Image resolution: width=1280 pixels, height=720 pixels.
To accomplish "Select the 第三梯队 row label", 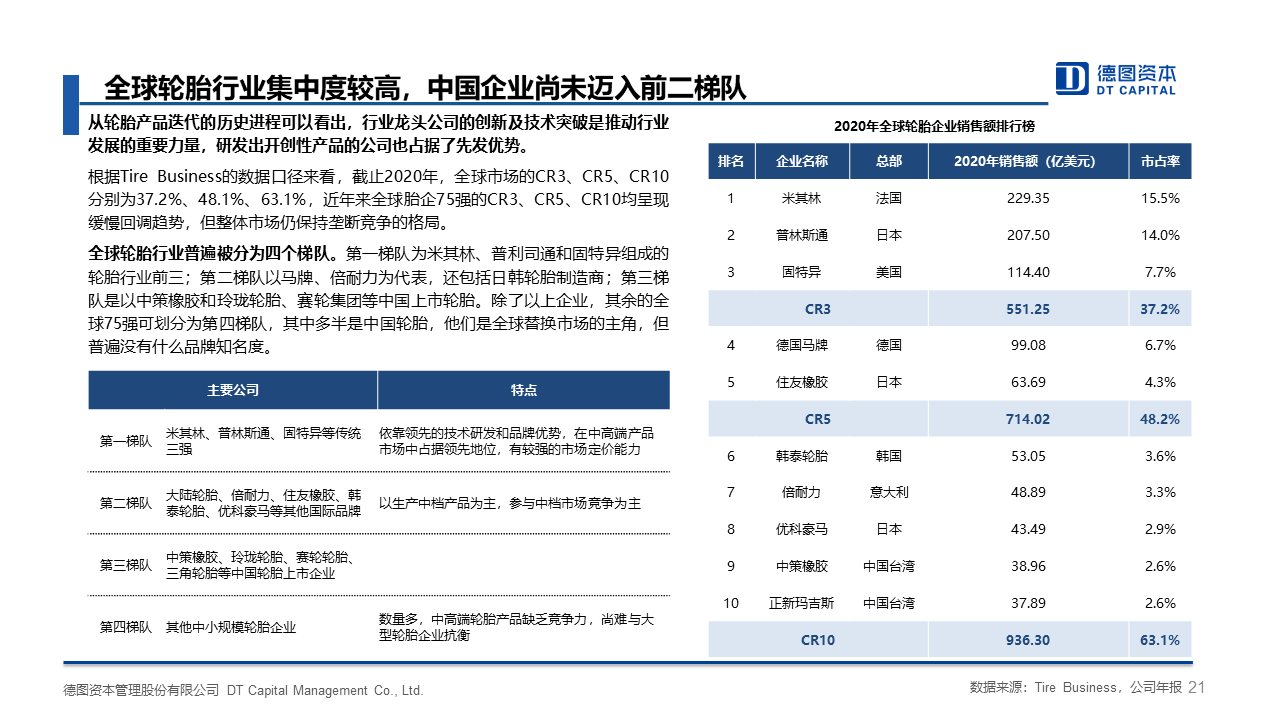I will tap(126, 565).
